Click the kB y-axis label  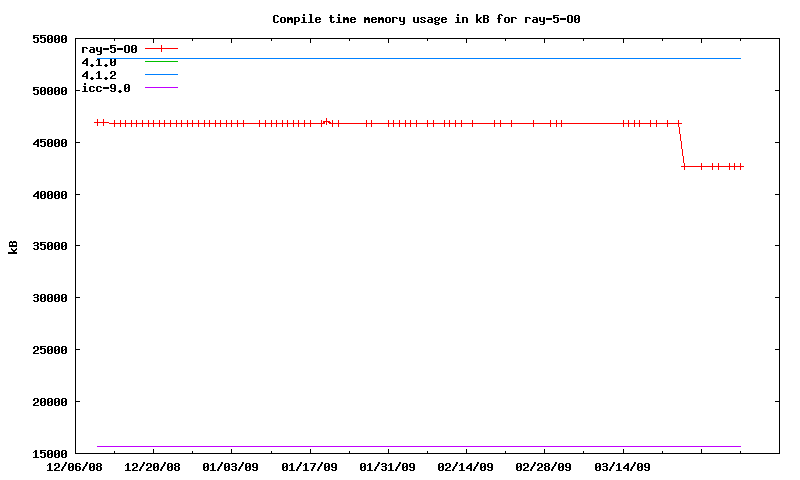click(x=14, y=246)
